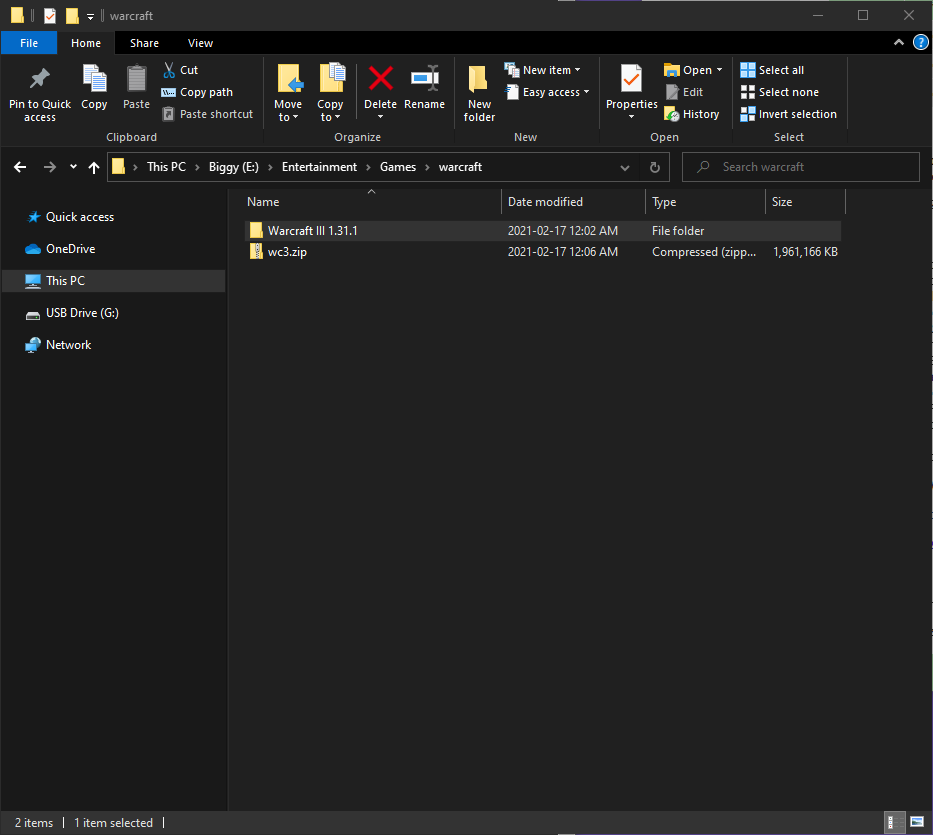Click the Edit button in Open group
Screen dimensions: 933x835
click(685, 92)
